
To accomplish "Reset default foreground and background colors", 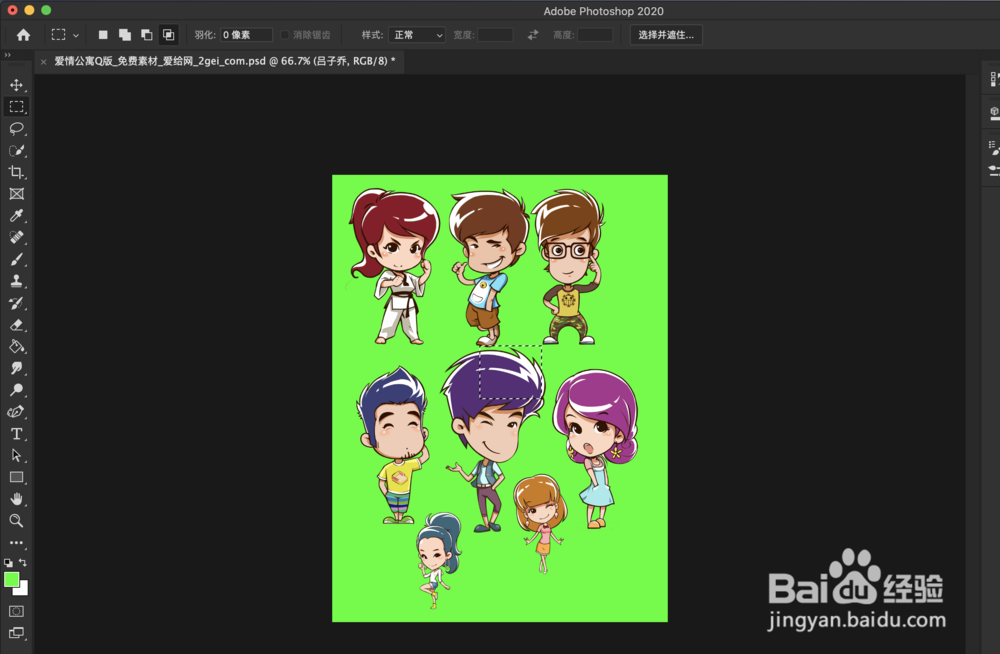I will coord(8,563).
